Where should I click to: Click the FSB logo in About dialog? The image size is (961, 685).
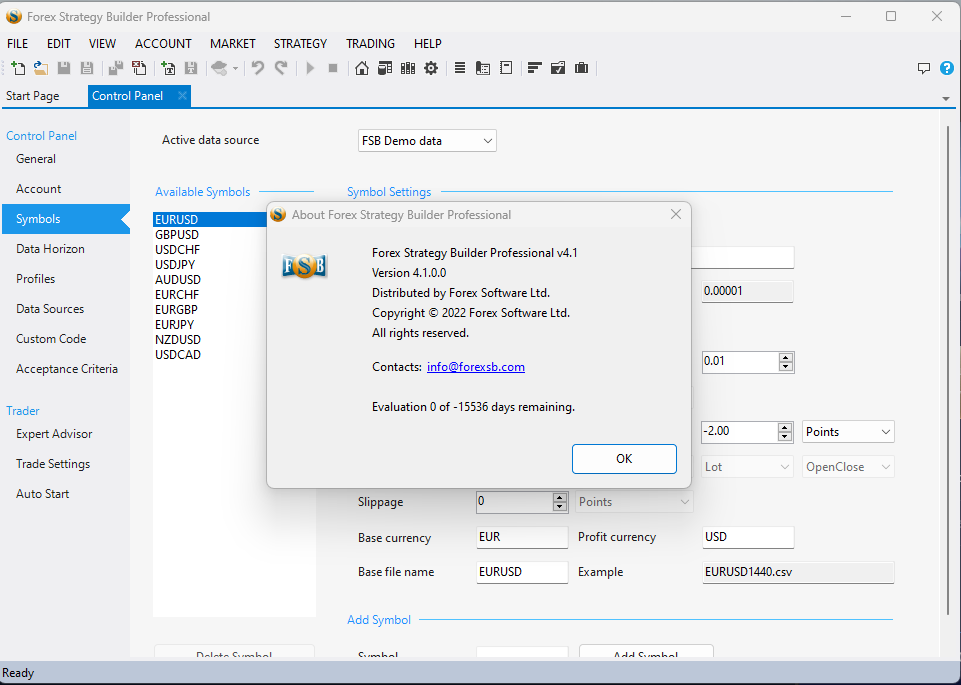tap(304, 266)
